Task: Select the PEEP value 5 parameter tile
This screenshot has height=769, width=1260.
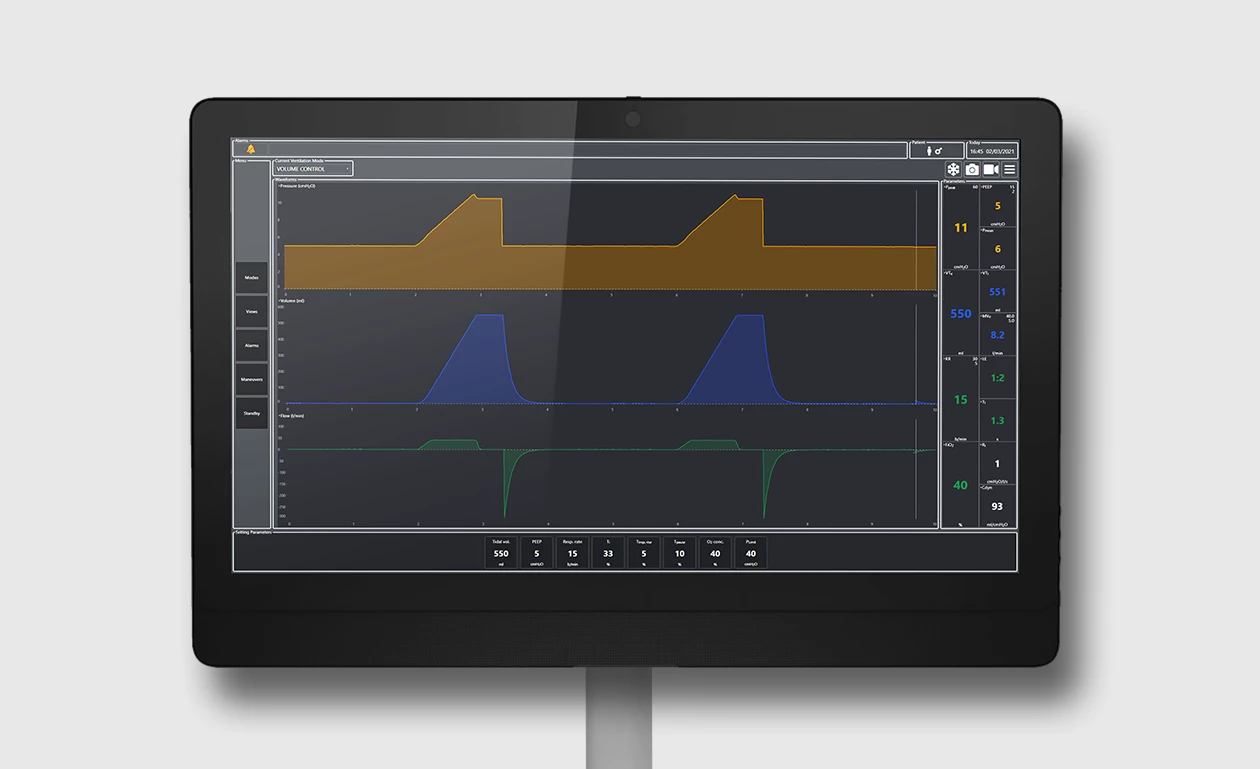Action: [x=998, y=205]
